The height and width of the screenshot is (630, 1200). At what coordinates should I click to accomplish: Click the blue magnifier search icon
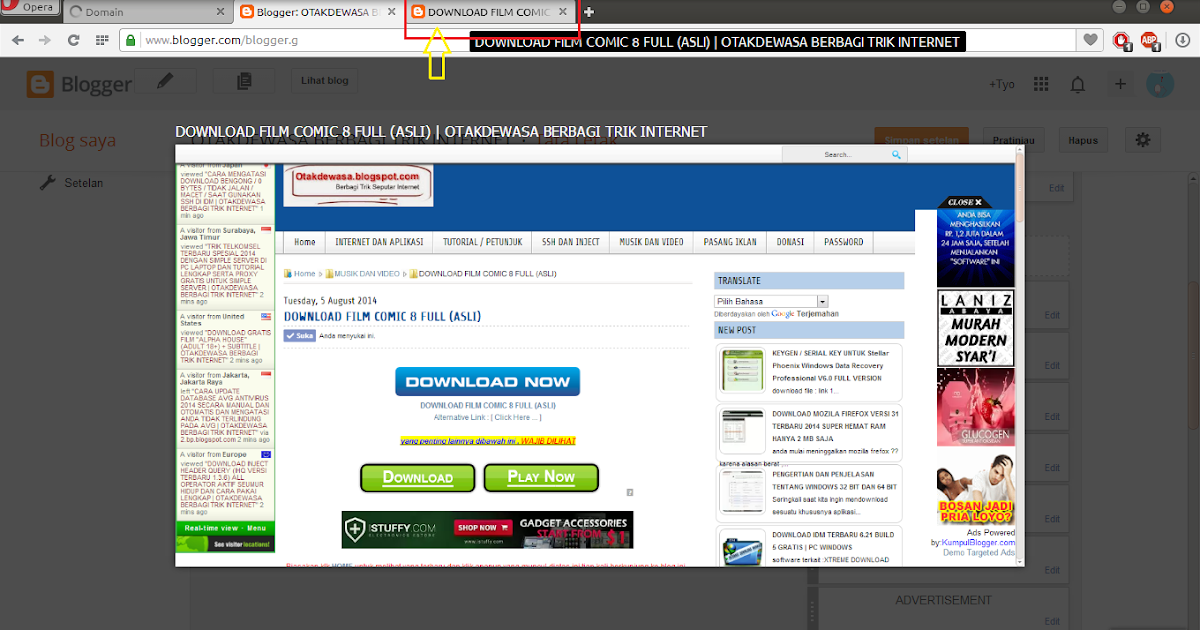click(x=897, y=155)
